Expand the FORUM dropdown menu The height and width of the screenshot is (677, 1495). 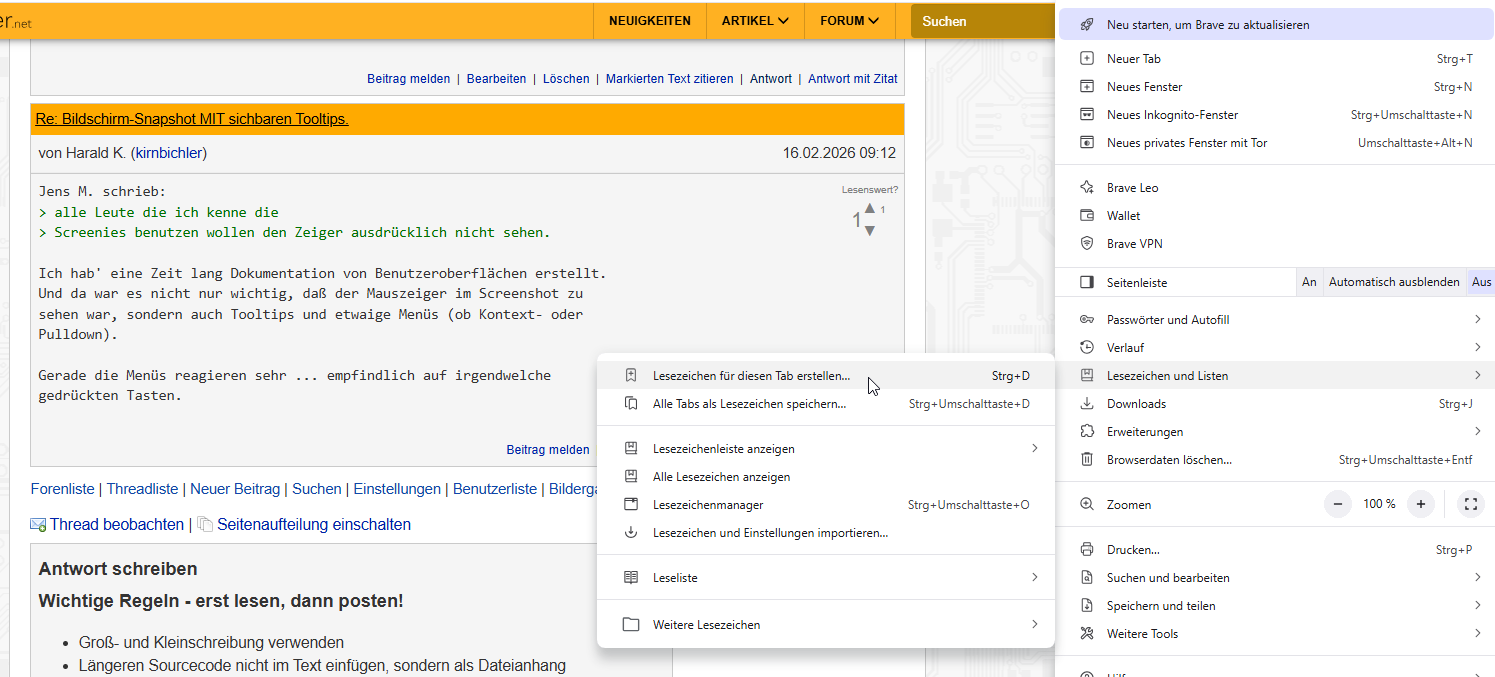coord(849,21)
